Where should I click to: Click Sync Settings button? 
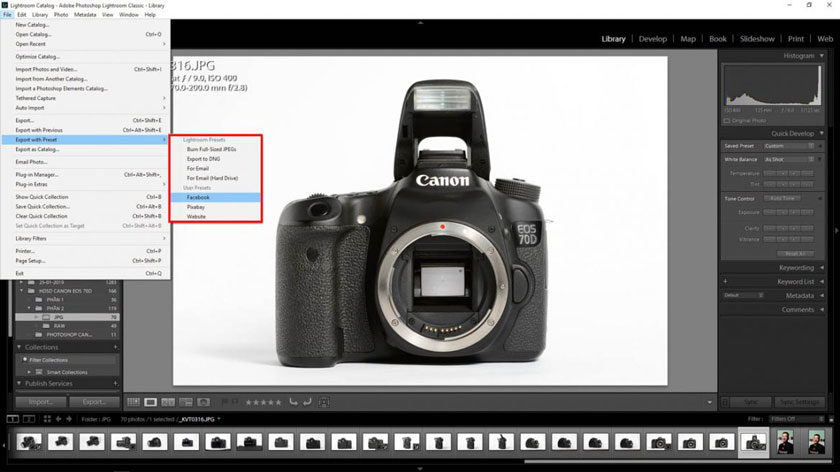pyautogui.click(x=799, y=402)
